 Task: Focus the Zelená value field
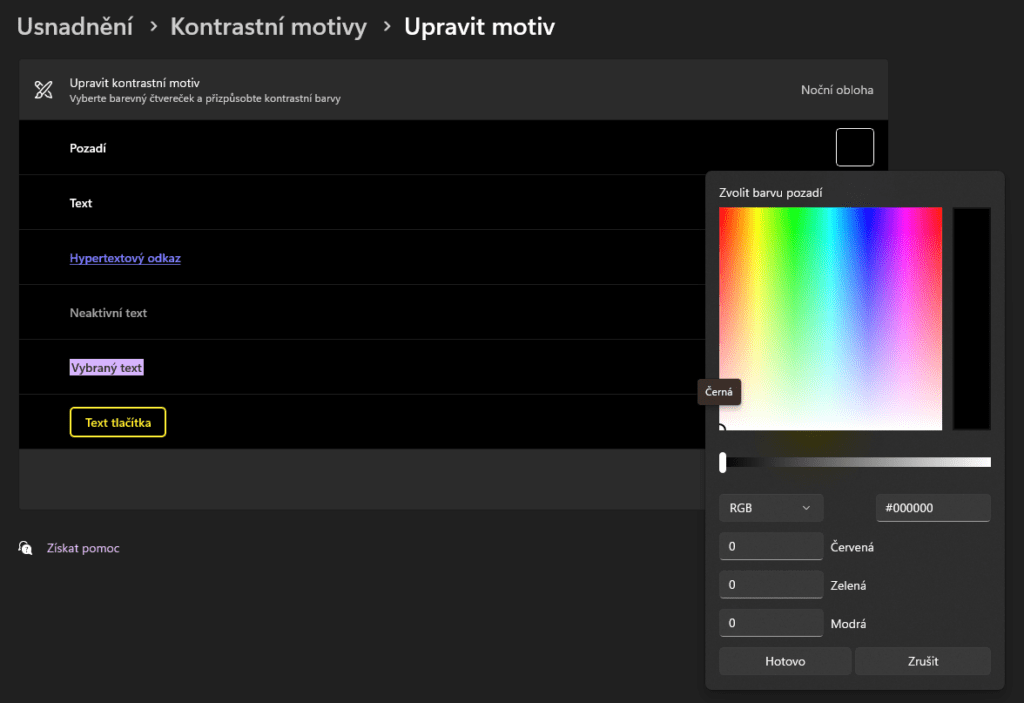[770, 585]
